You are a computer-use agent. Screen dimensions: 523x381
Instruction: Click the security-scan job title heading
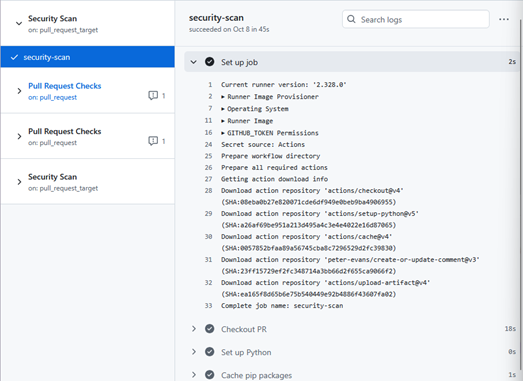pyautogui.click(x=216, y=18)
